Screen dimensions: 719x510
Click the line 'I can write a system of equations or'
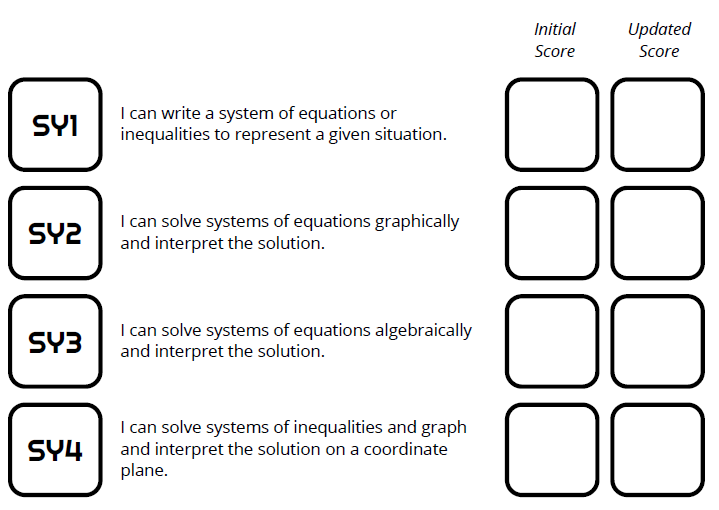(x=258, y=114)
